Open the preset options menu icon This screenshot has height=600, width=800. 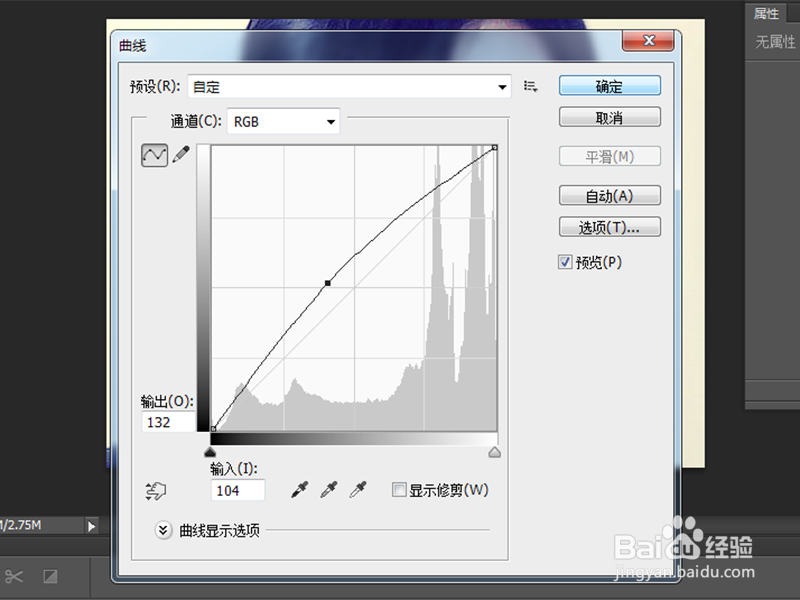[x=531, y=86]
